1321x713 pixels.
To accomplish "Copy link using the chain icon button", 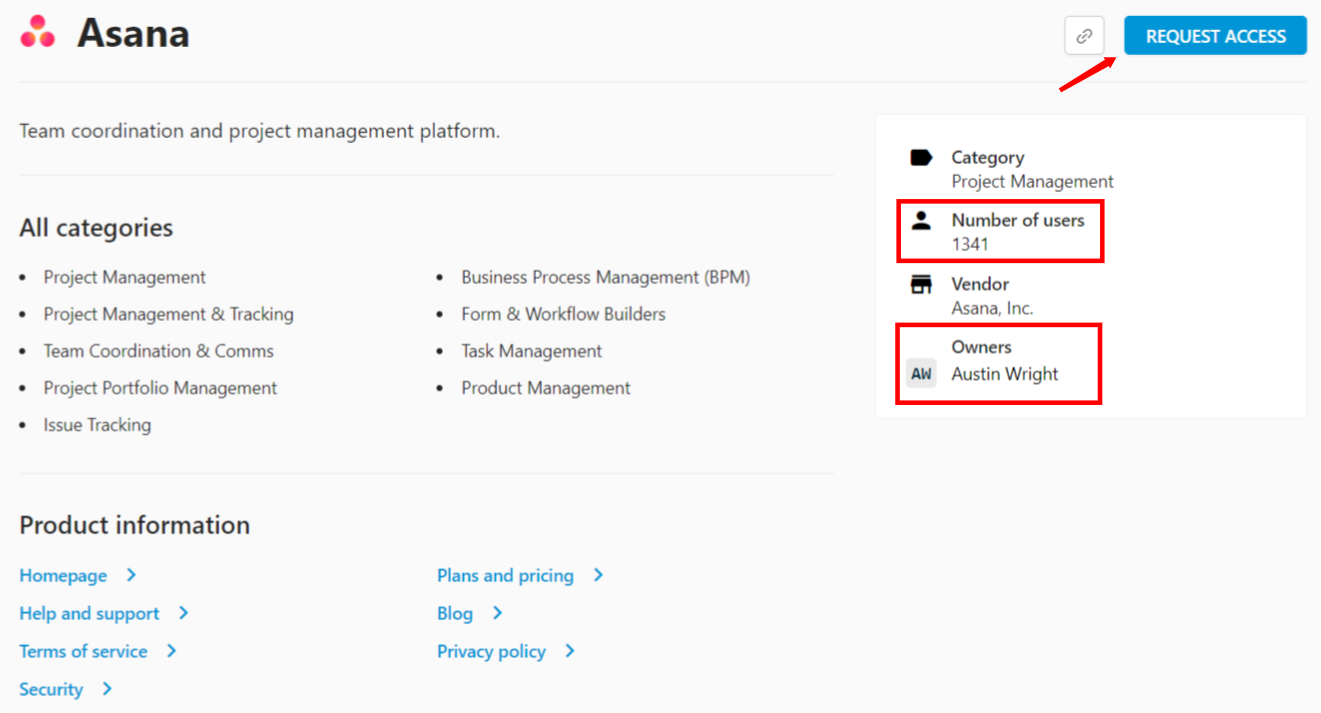I will click(x=1084, y=36).
